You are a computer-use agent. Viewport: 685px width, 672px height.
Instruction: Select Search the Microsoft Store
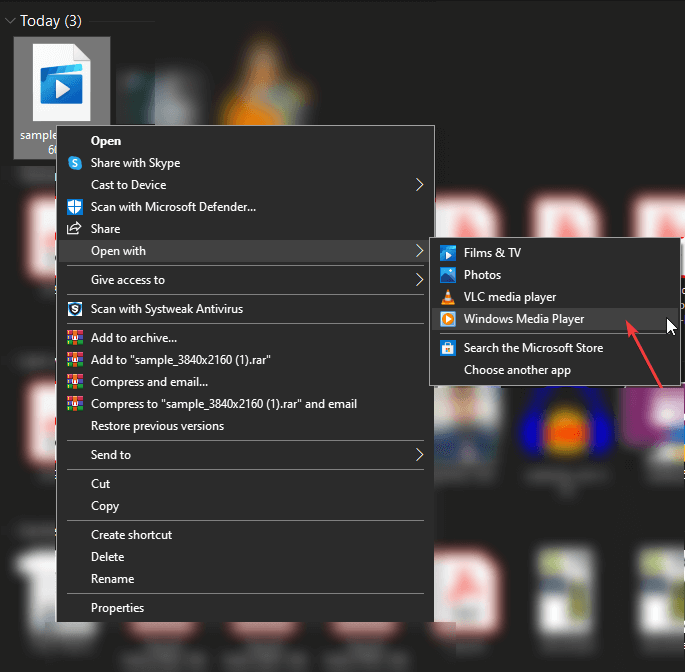(x=555, y=348)
